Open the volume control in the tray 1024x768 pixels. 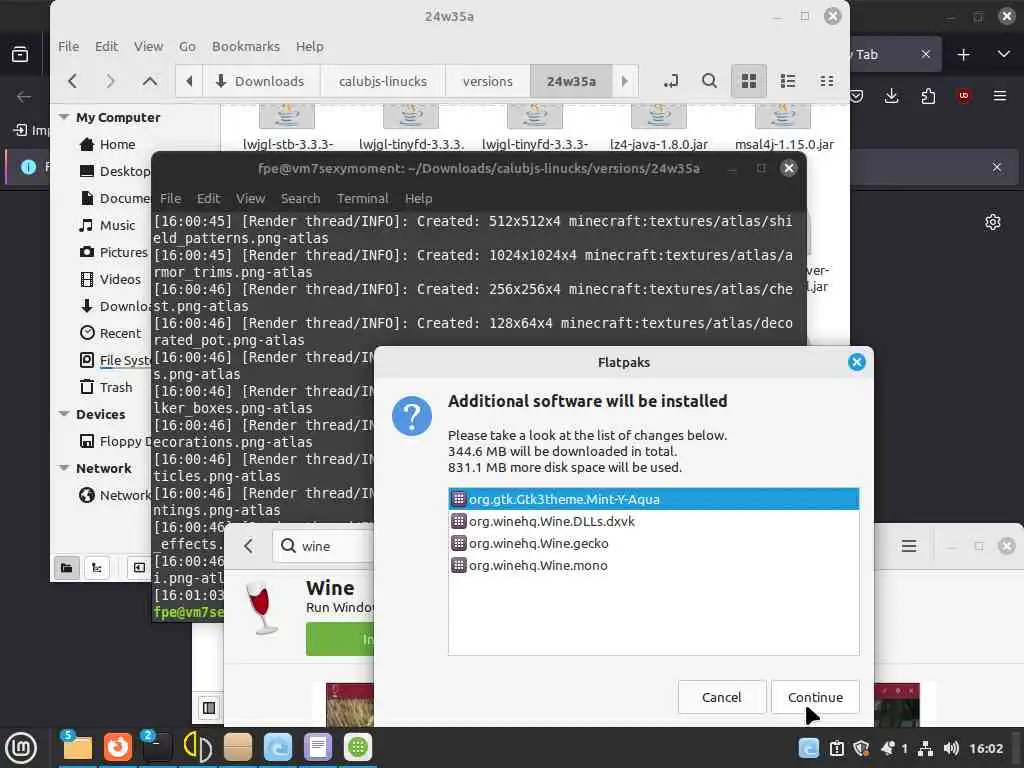click(952, 748)
